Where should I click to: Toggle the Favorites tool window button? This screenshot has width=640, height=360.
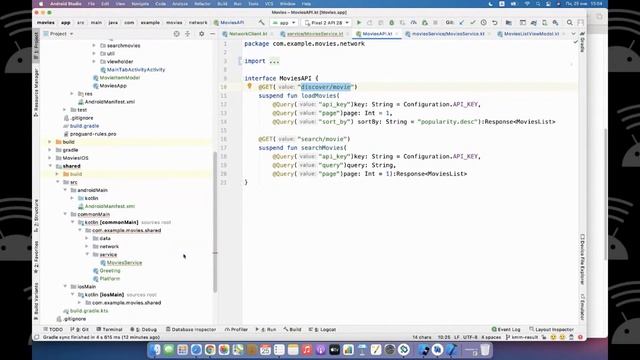36,257
